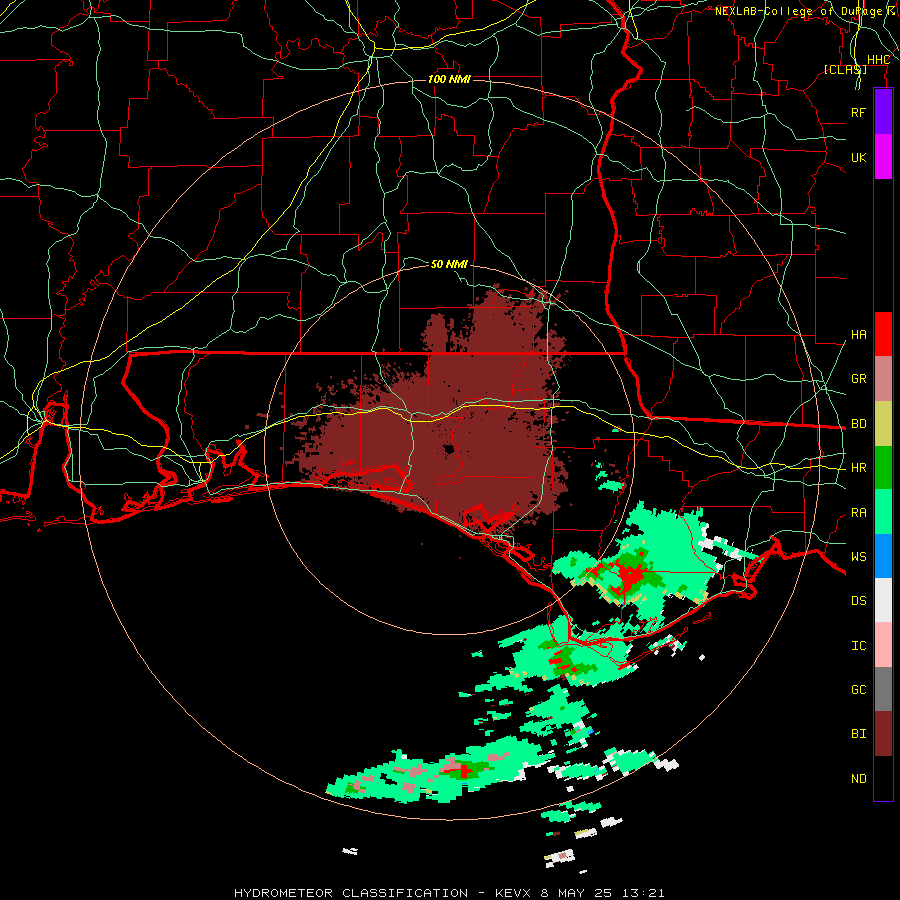This screenshot has height=900, width=900.
Task: Select the GR salmon legend color
Action: point(883,379)
